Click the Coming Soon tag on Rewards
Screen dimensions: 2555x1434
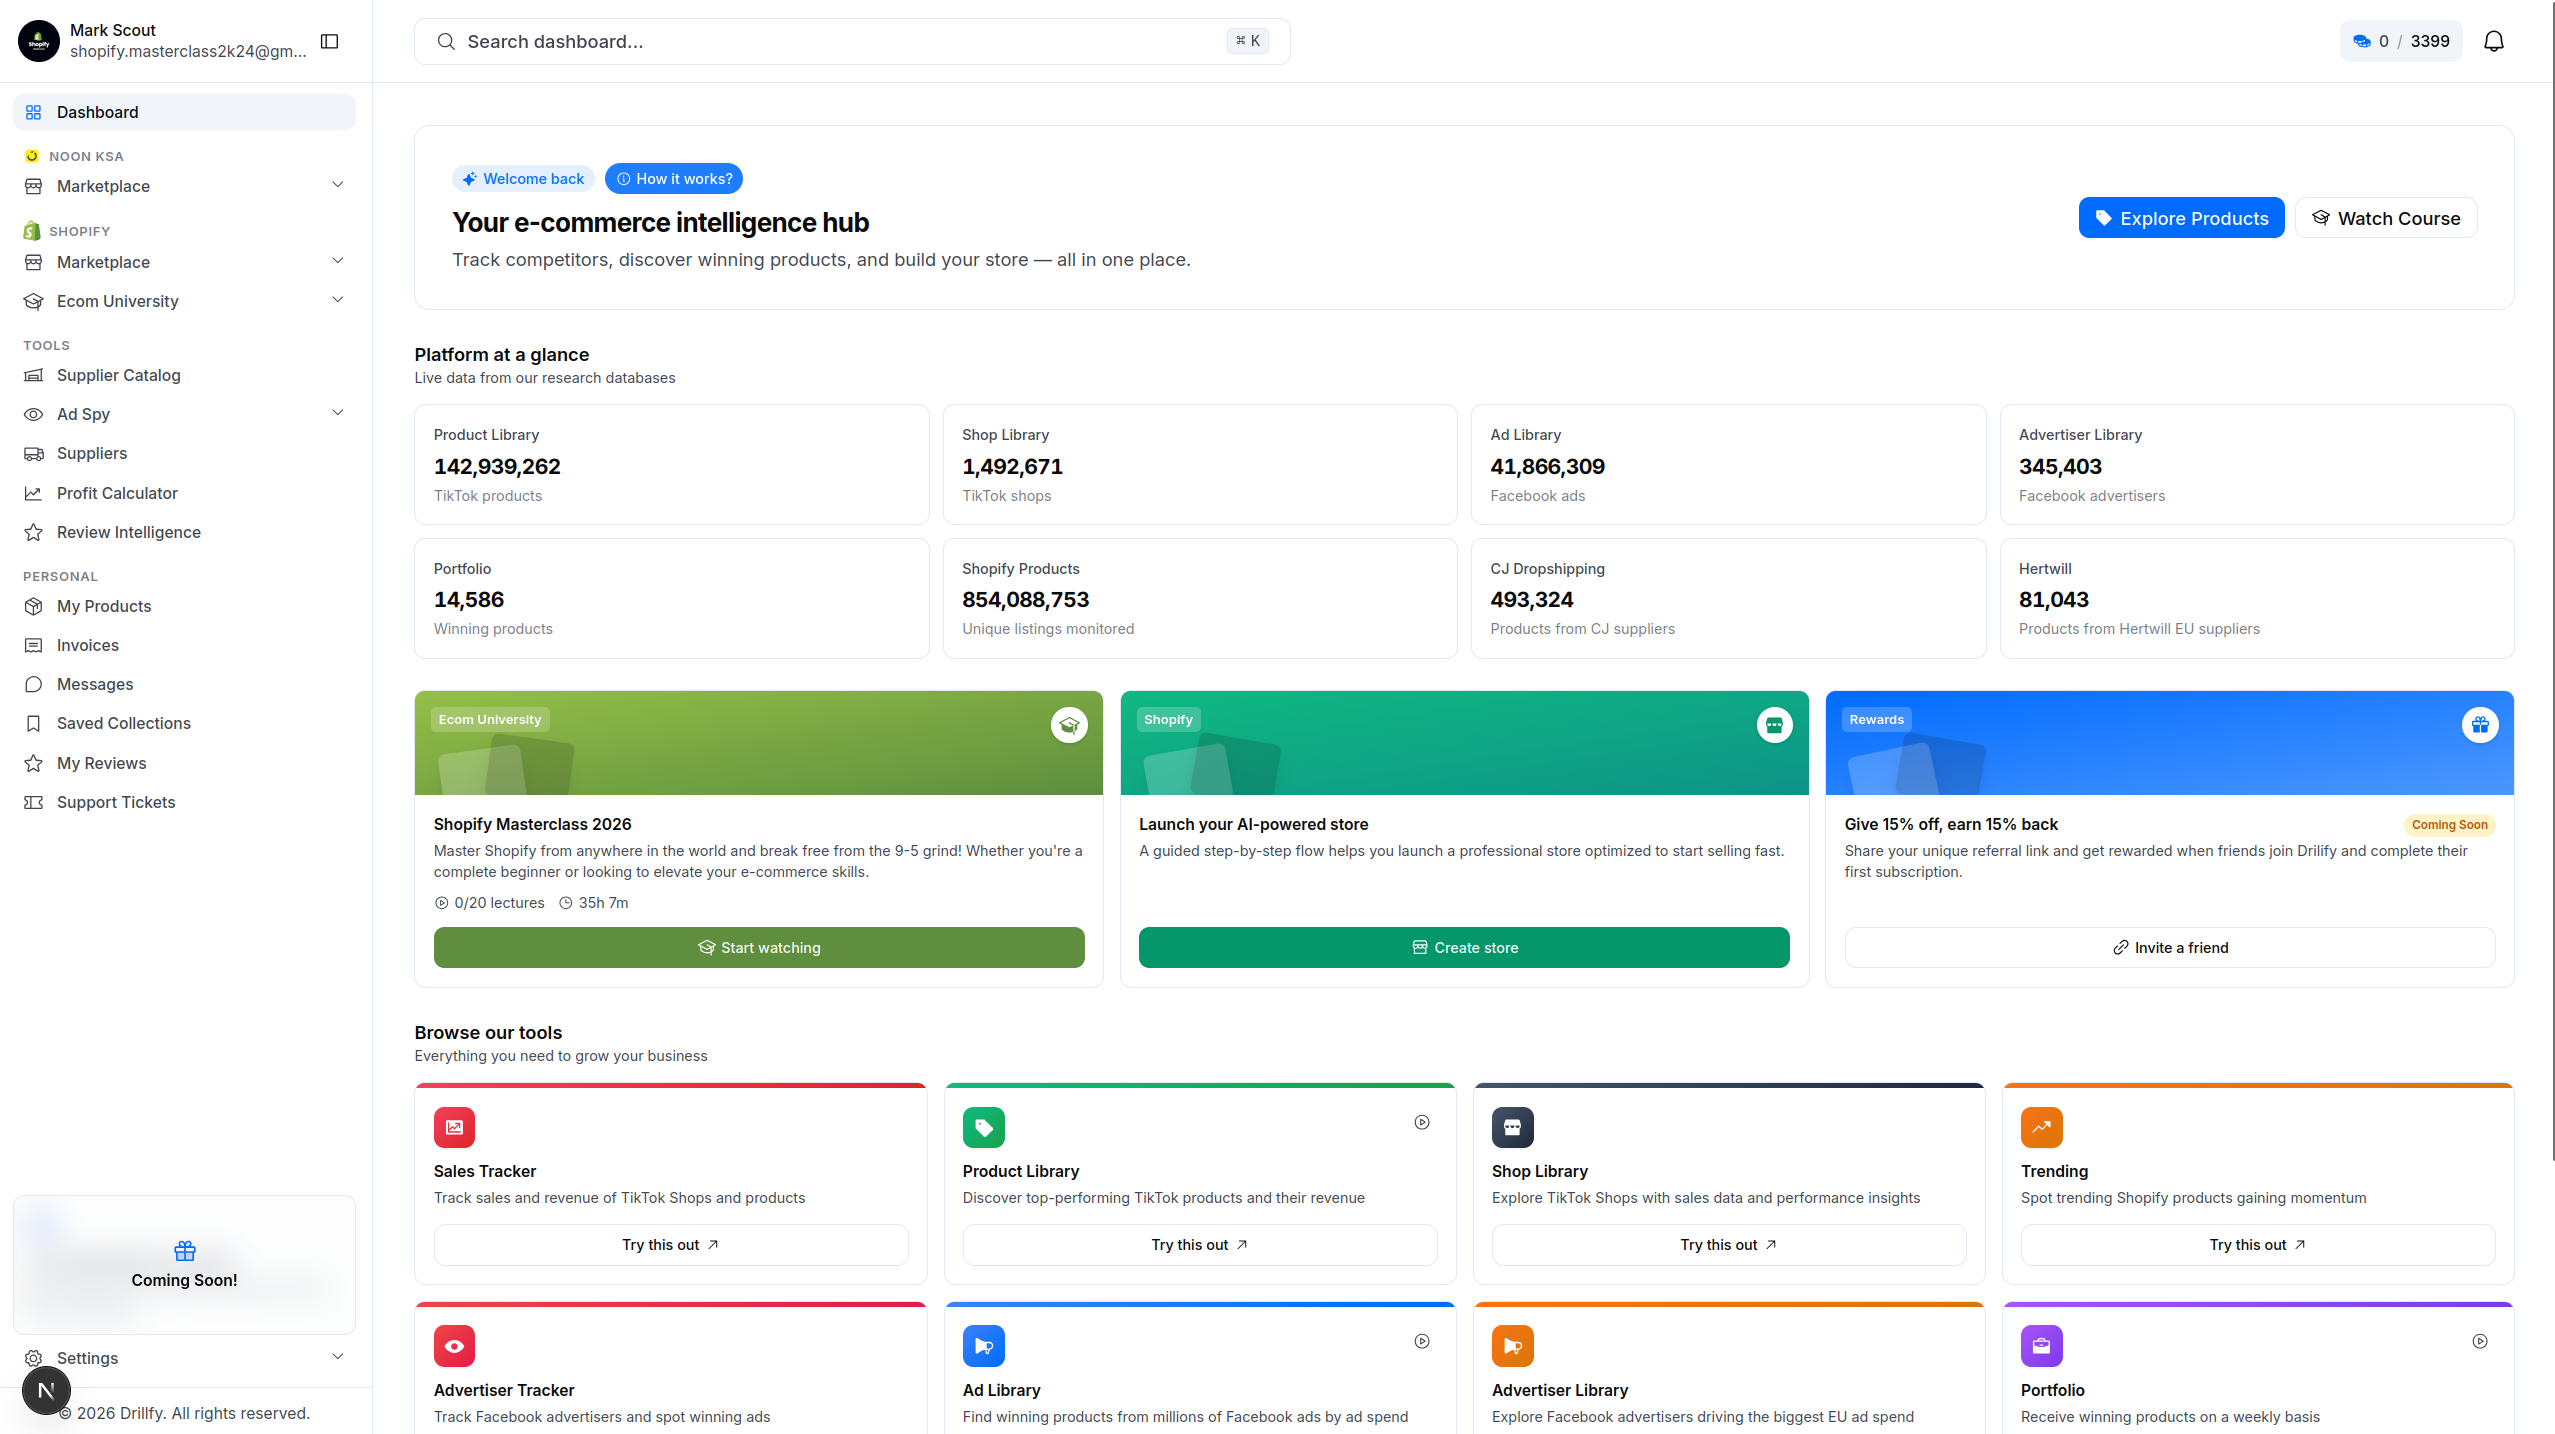(2449, 825)
